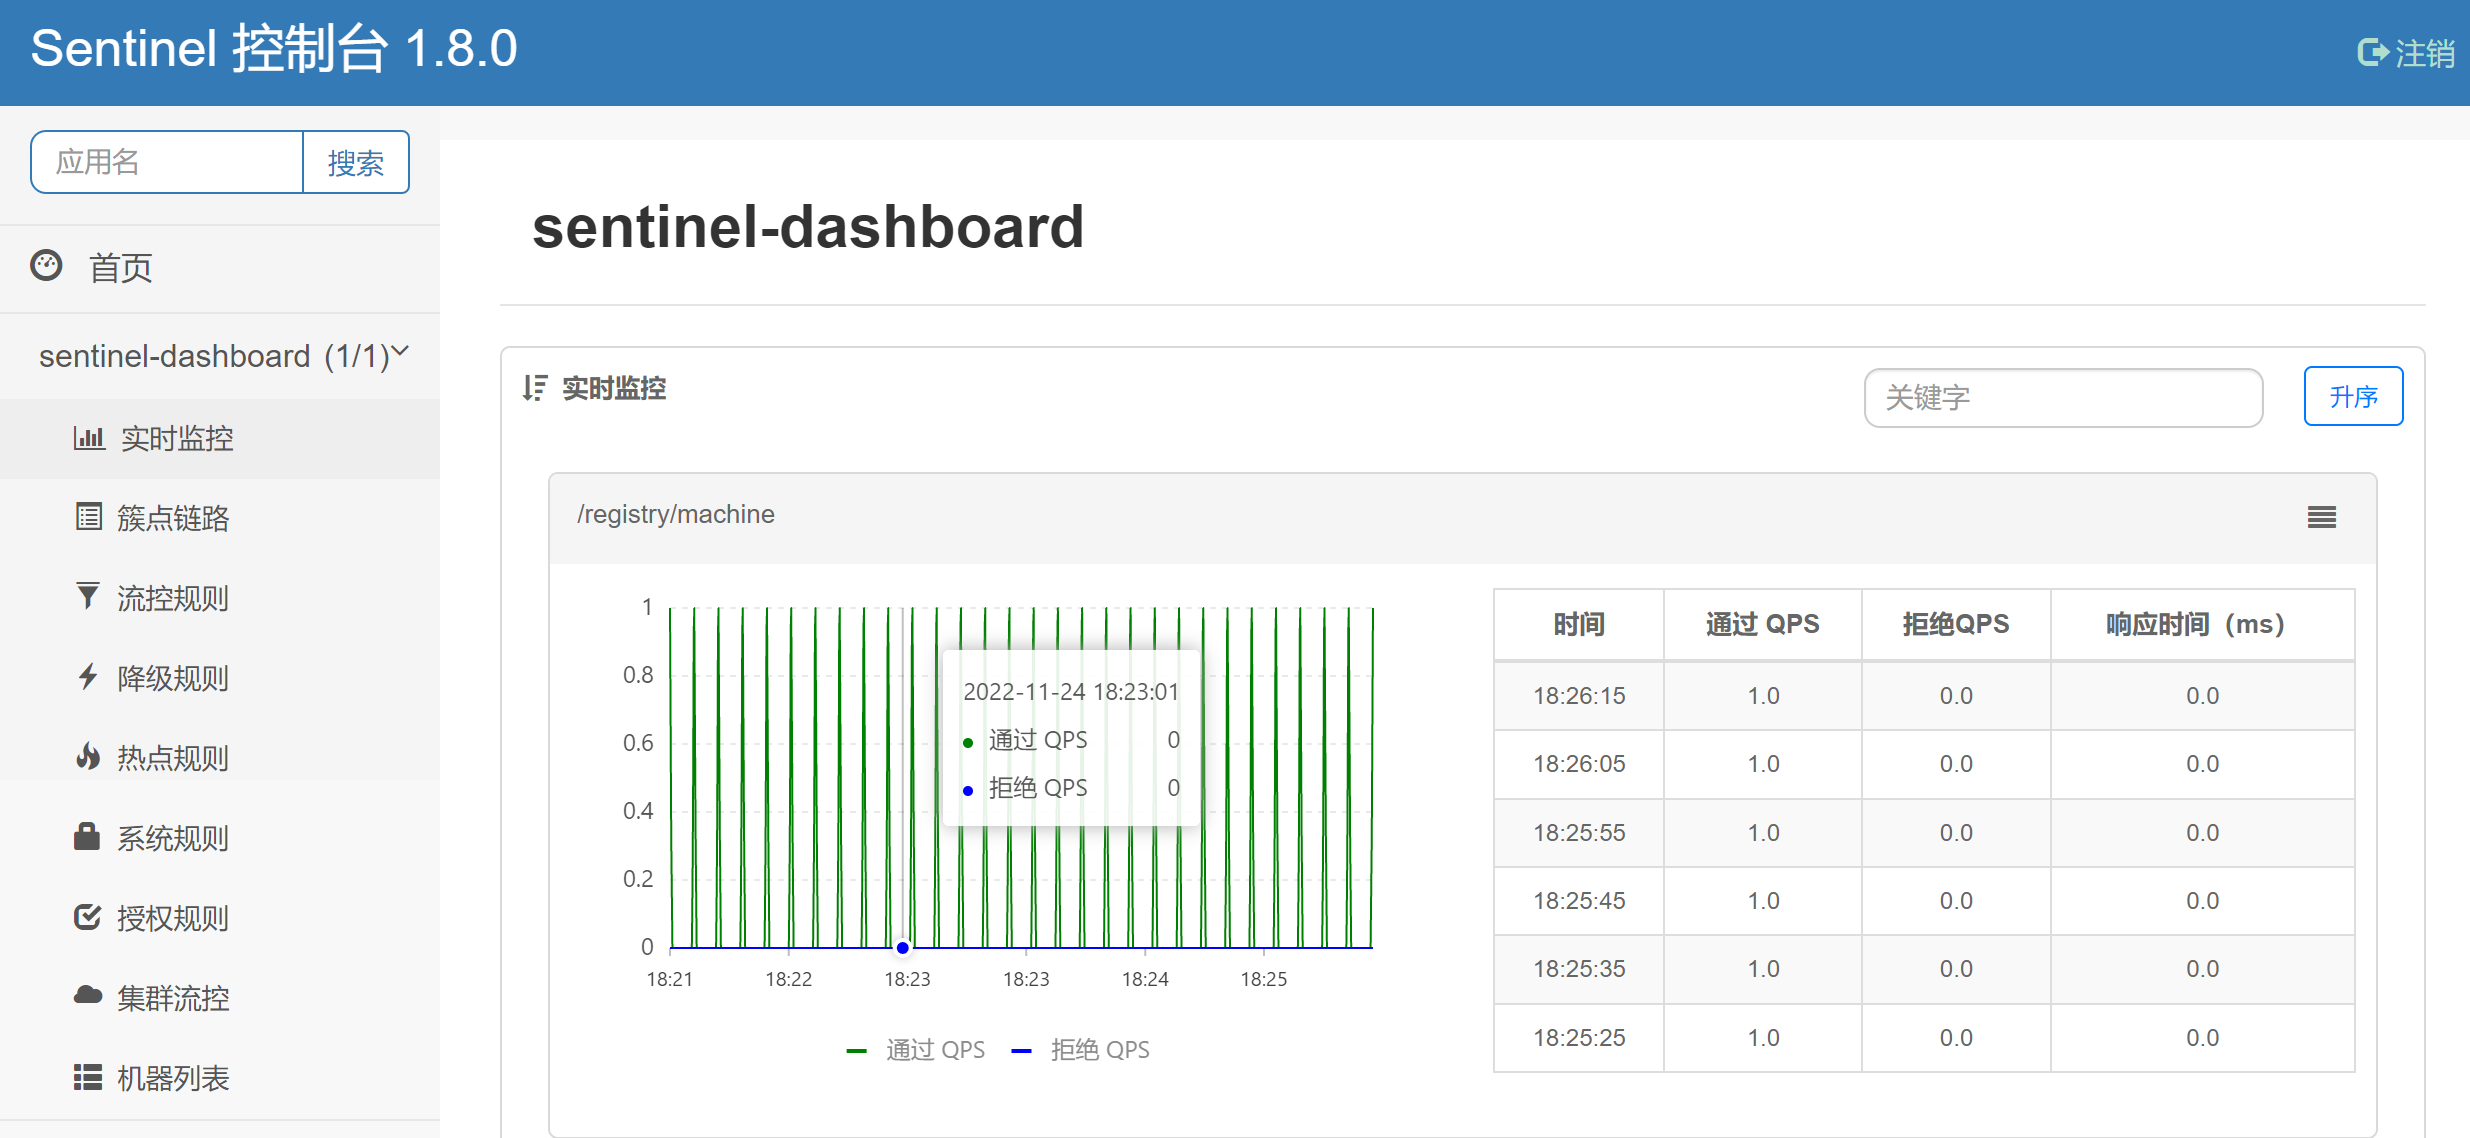Click the sentinel-dashboard page heading
Screen dimensions: 2470x1138
point(808,227)
